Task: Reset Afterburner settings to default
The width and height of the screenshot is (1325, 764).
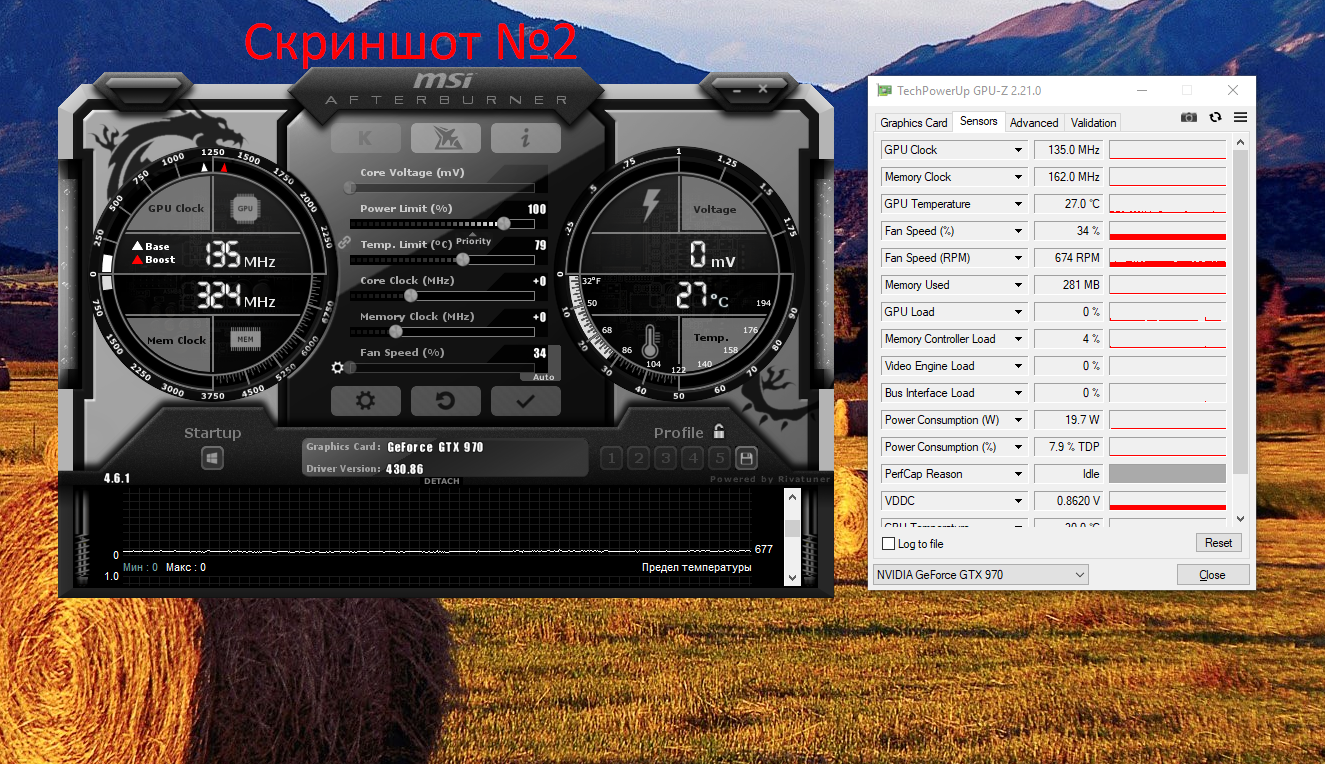Action: (x=446, y=401)
